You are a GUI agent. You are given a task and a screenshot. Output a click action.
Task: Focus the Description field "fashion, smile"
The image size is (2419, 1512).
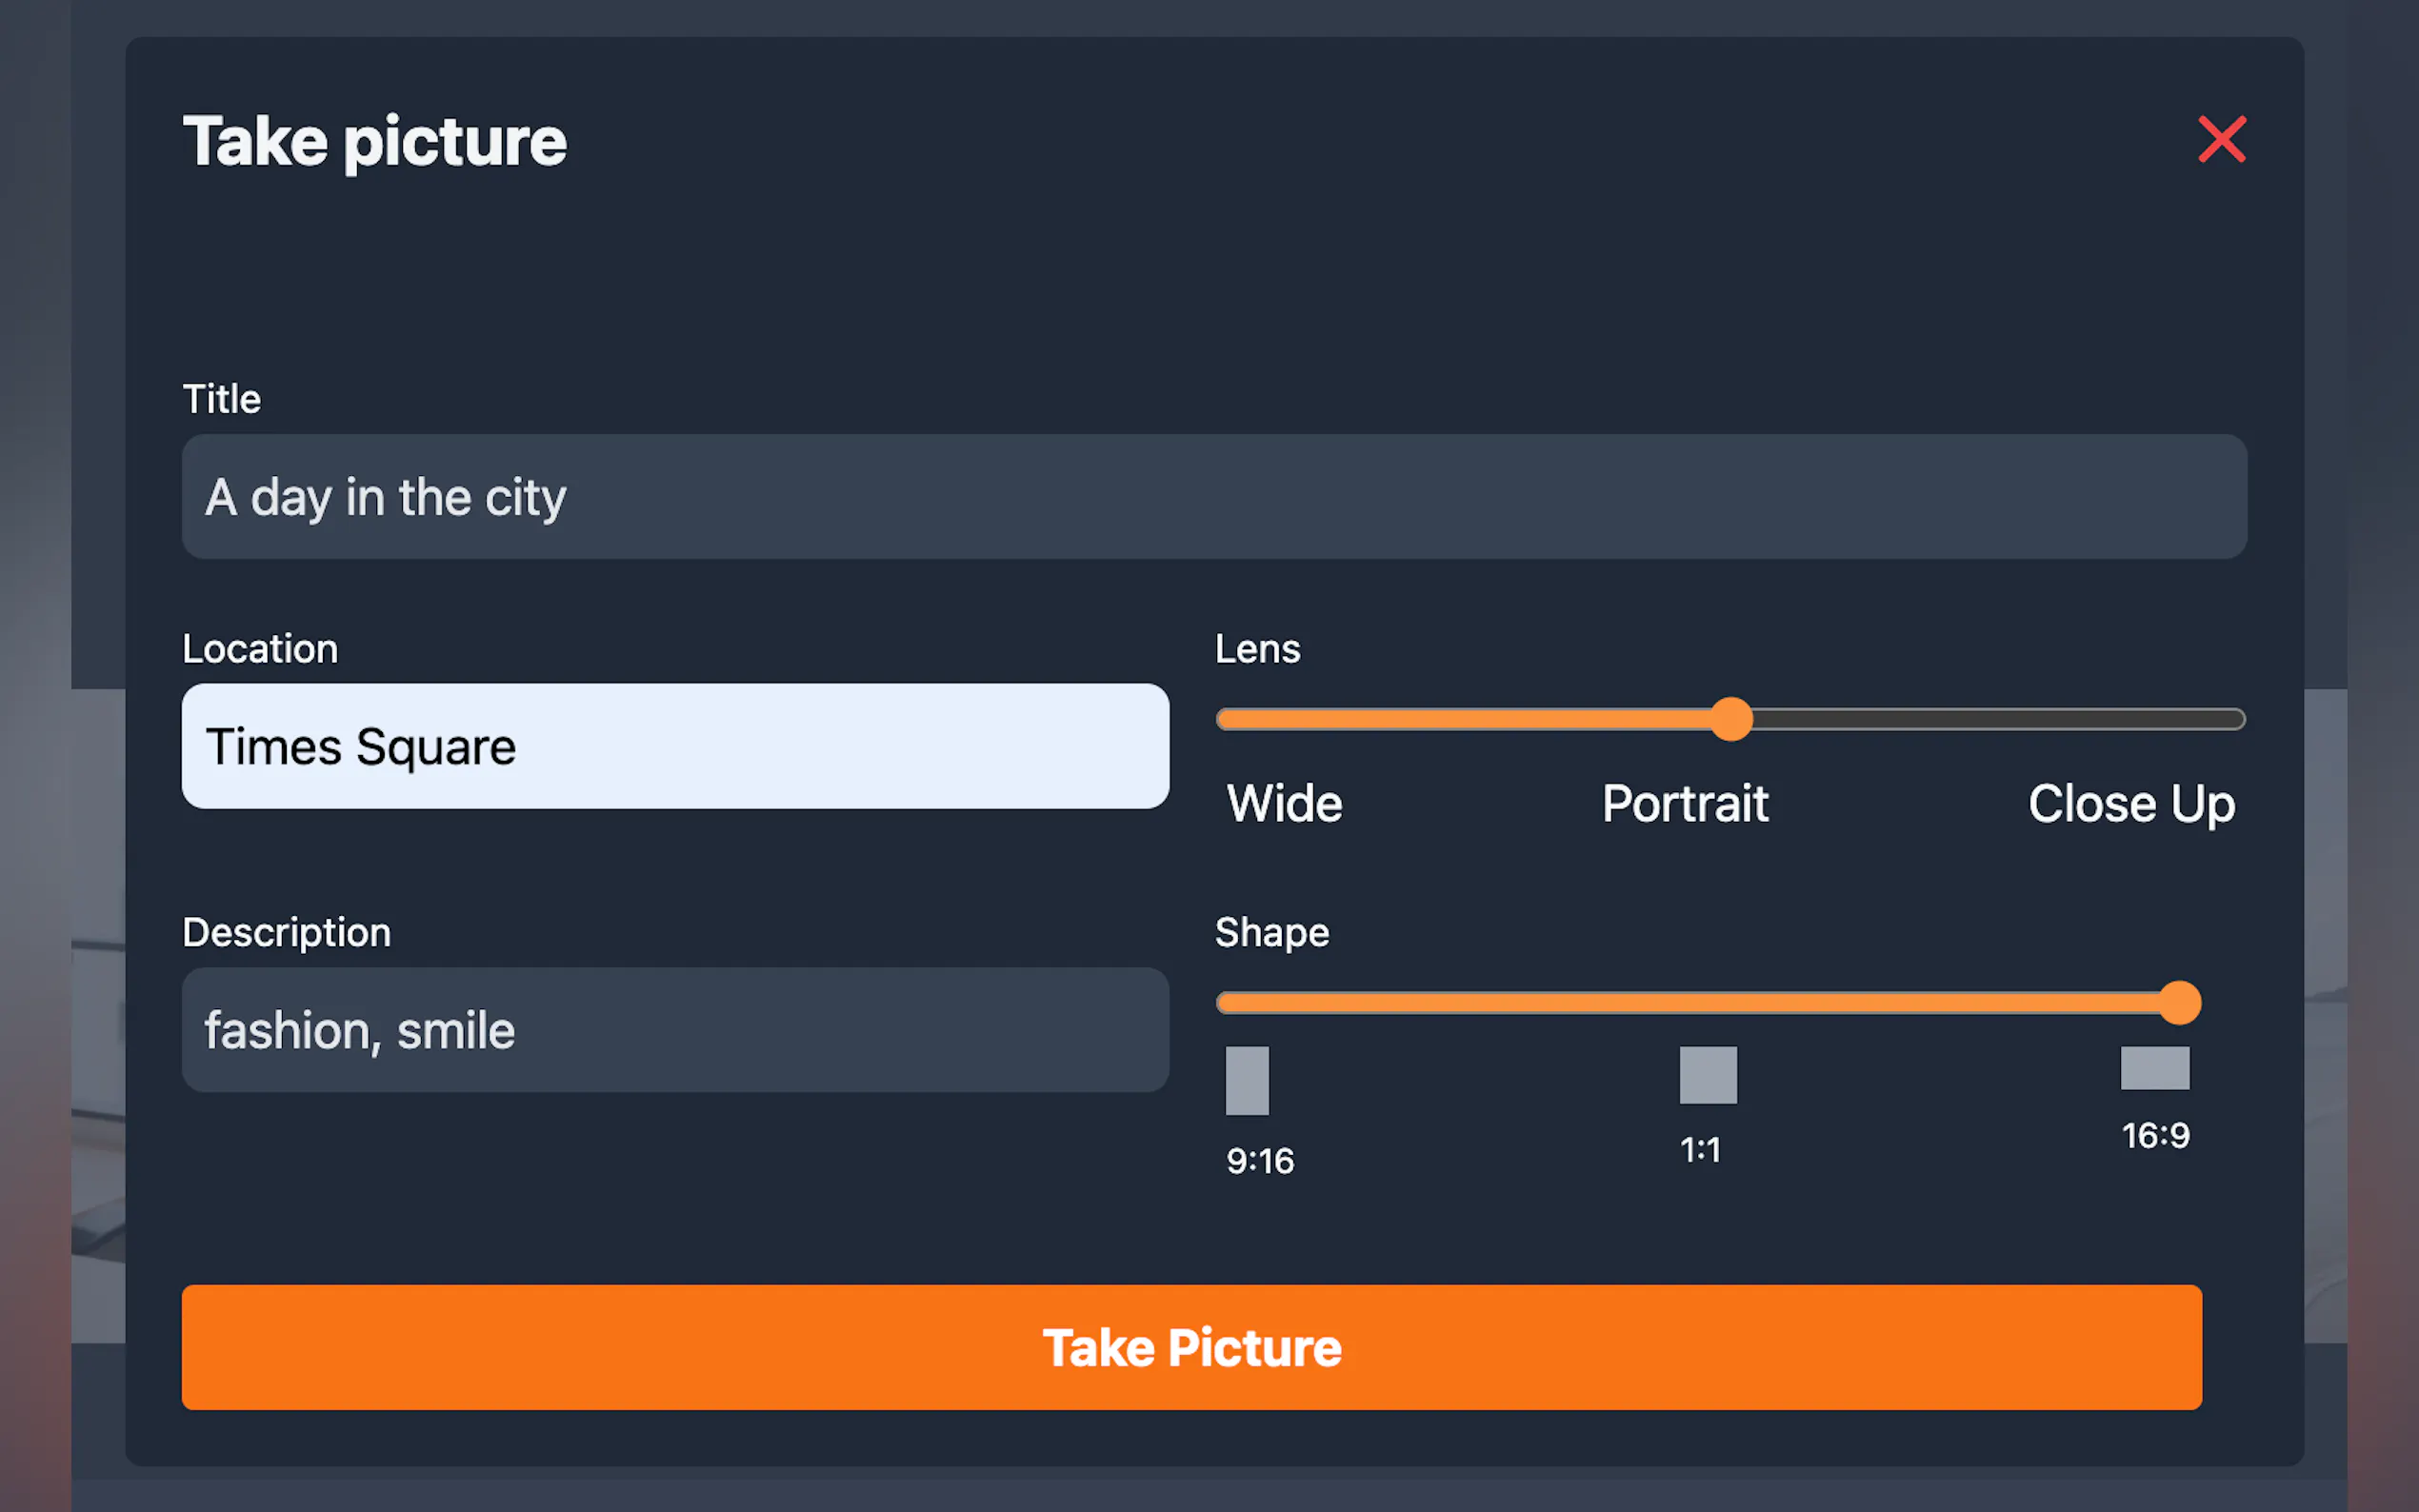coord(675,1030)
